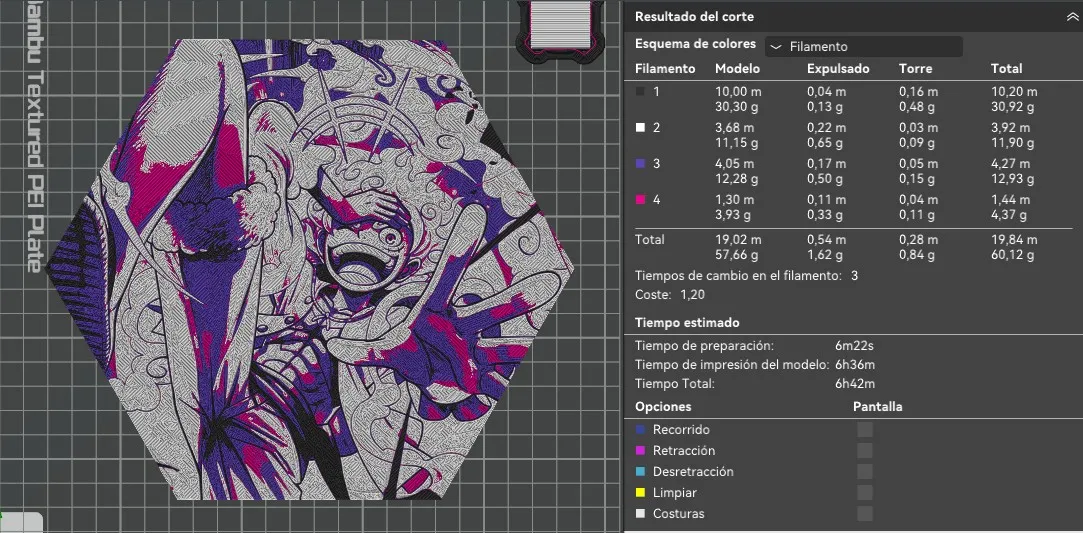
Task: Click the 60,12 g total weight
Action: (x=1012, y=255)
